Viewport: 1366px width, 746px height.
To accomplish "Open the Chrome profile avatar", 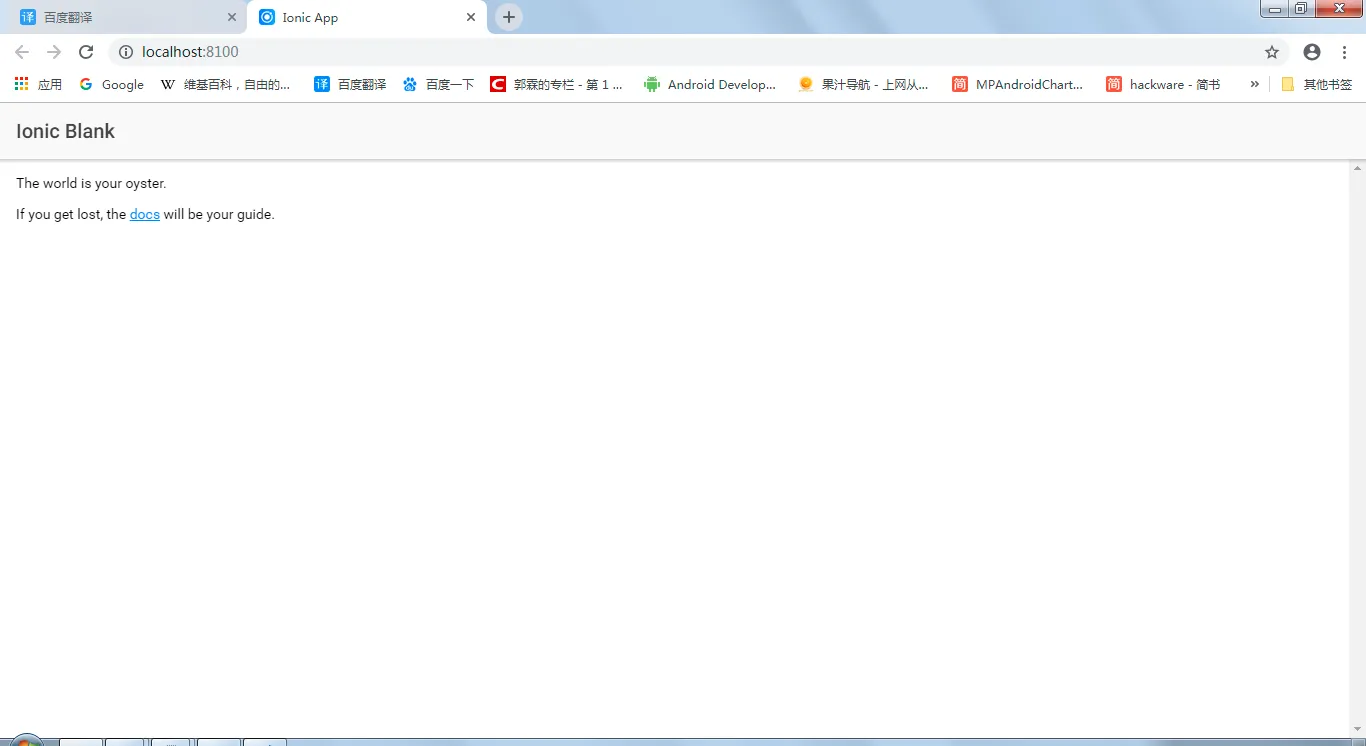I will pos(1312,52).
